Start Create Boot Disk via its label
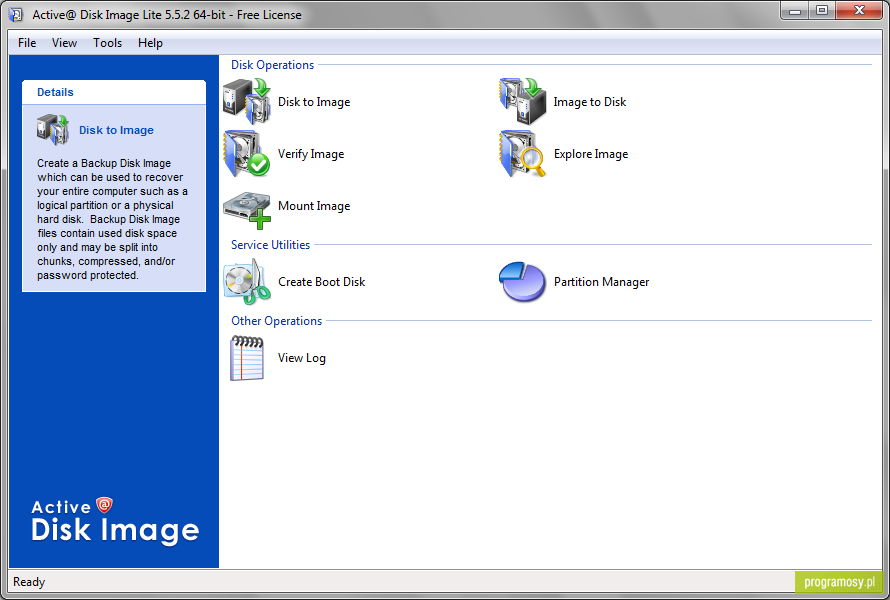Screen dimensions: 890x600 321,282
